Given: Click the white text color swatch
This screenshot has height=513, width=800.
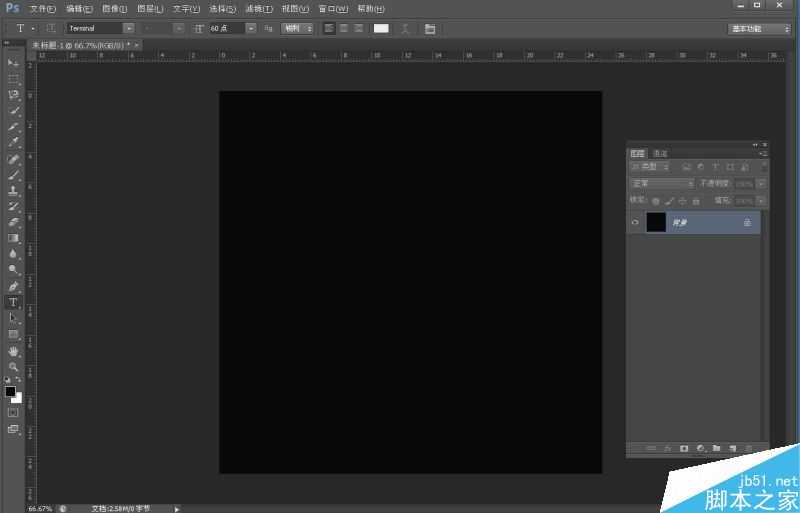Looking at the screenshot, I should 381,29.
